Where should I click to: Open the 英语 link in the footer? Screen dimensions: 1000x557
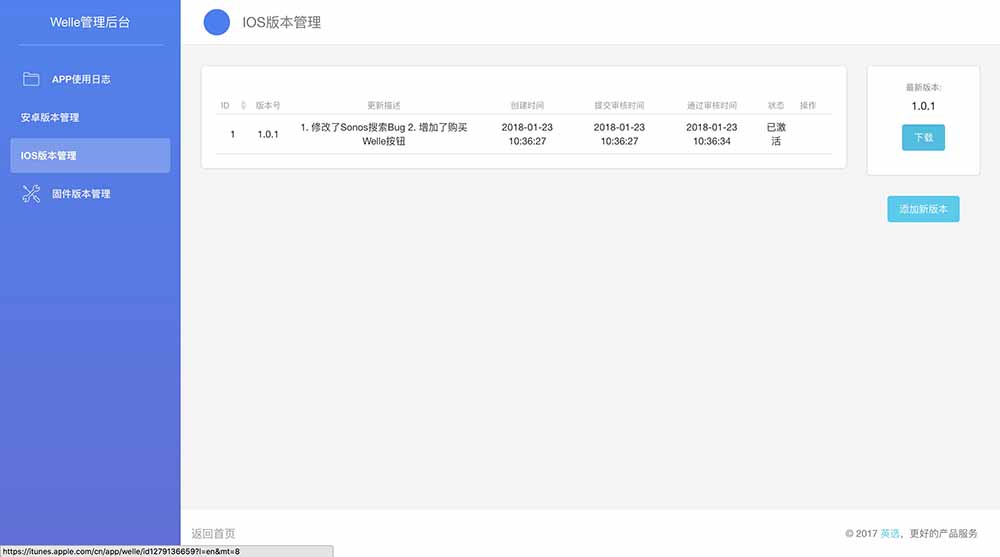coord(889,534)
